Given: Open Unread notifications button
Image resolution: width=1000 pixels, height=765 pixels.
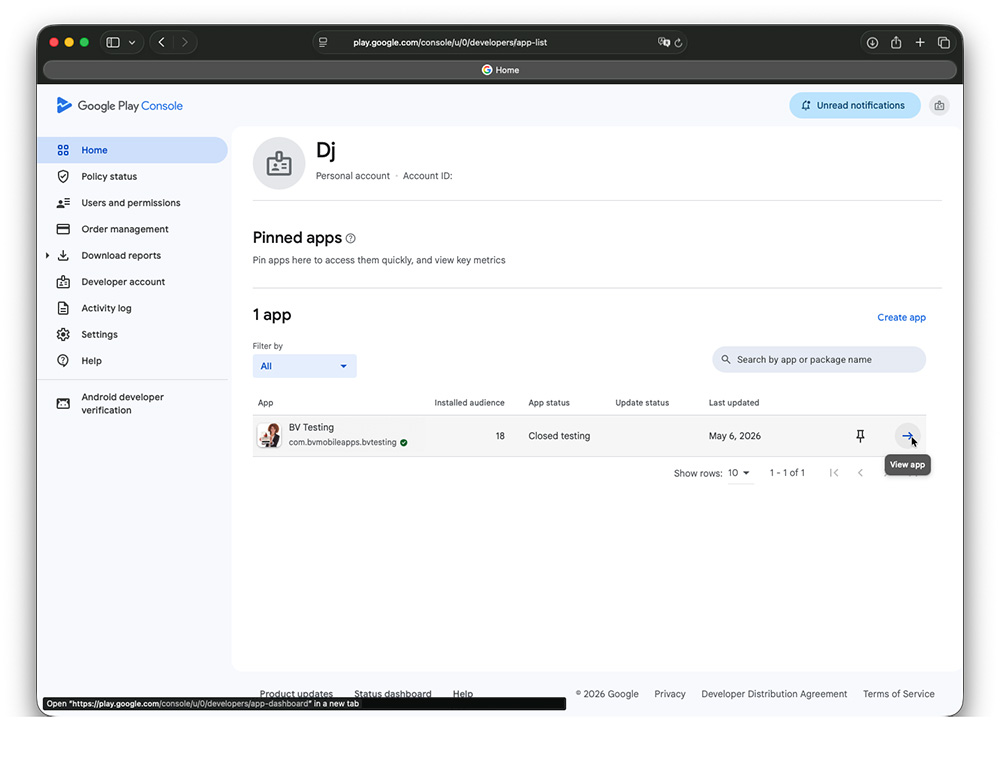Looking at the screenshot, I should pyautogui.click(x=855, y=105).
